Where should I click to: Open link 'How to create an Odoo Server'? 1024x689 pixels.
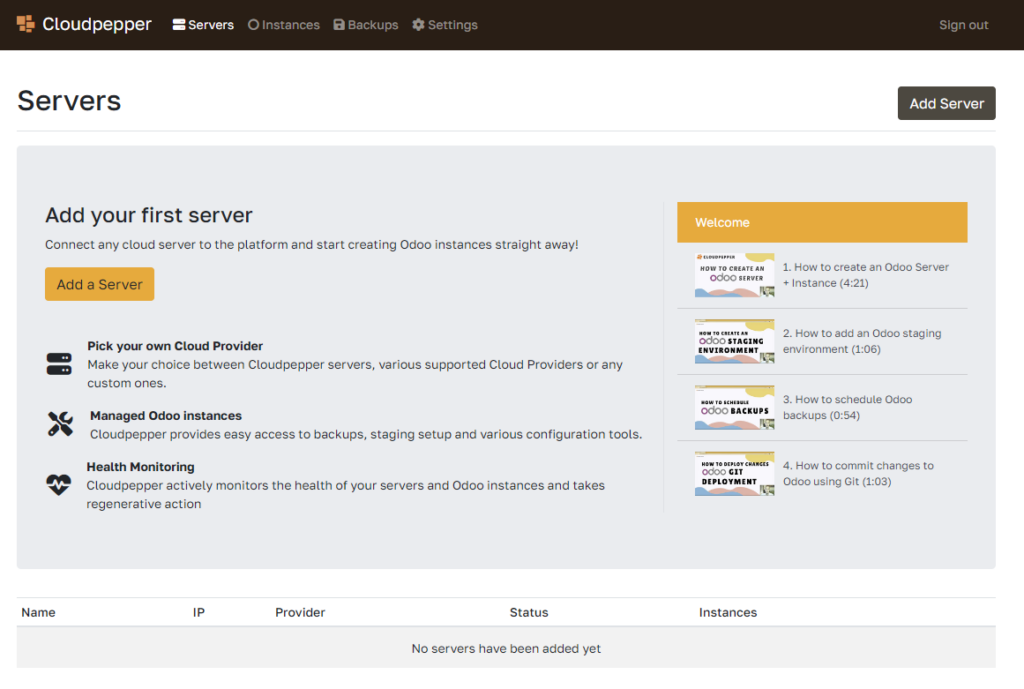pos(866,275)
